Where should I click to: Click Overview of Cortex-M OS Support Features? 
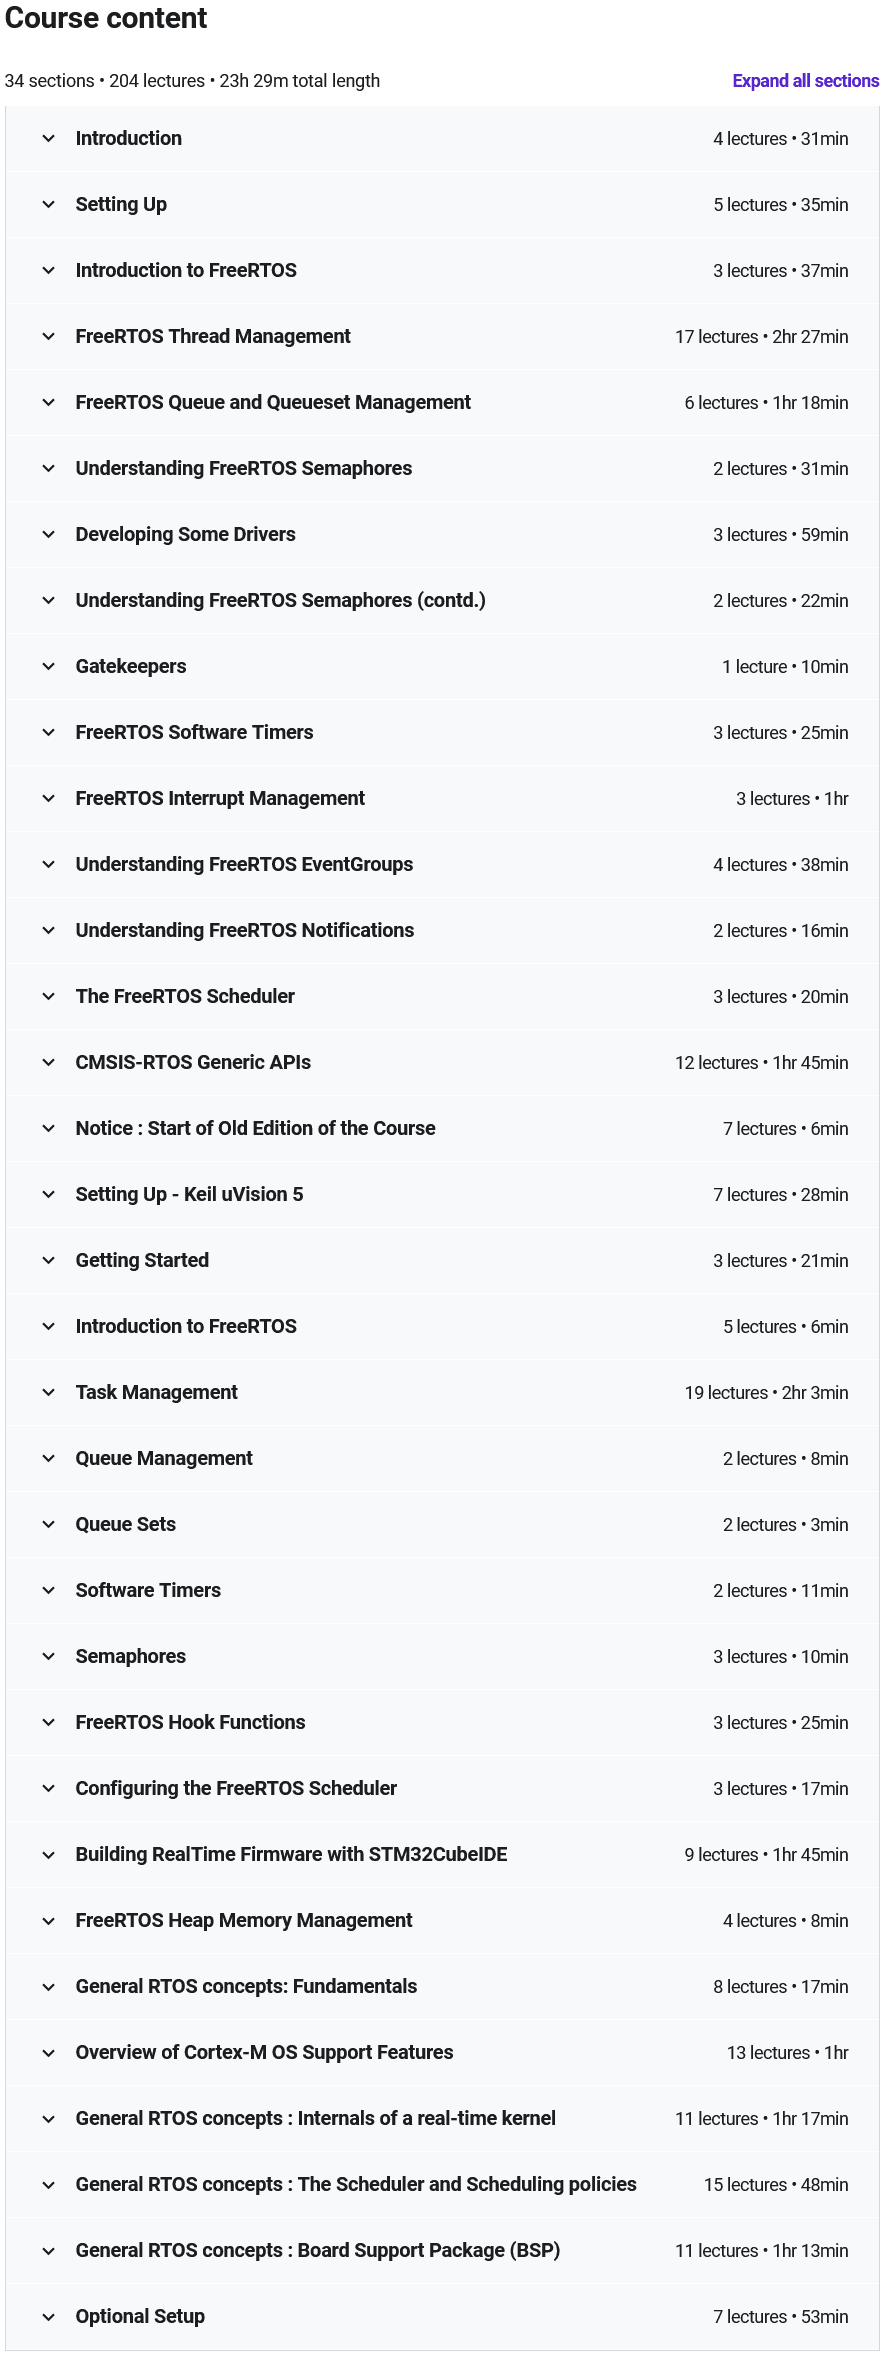click(264, 2053)
